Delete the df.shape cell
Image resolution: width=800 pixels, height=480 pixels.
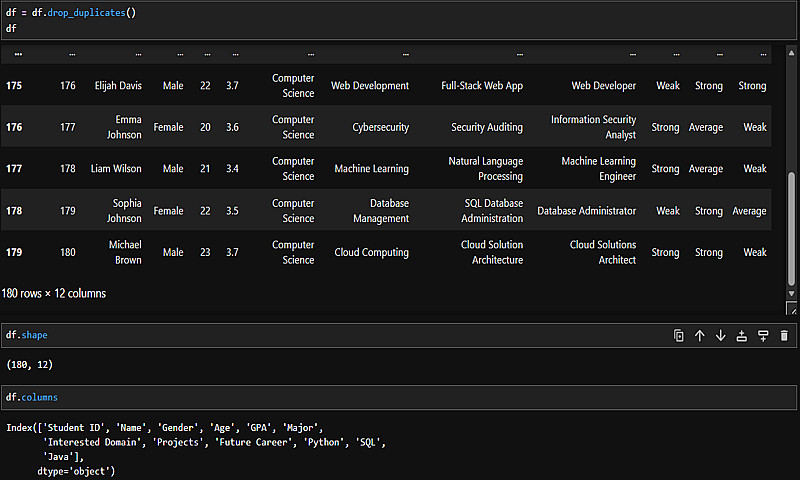pos(784,336)
